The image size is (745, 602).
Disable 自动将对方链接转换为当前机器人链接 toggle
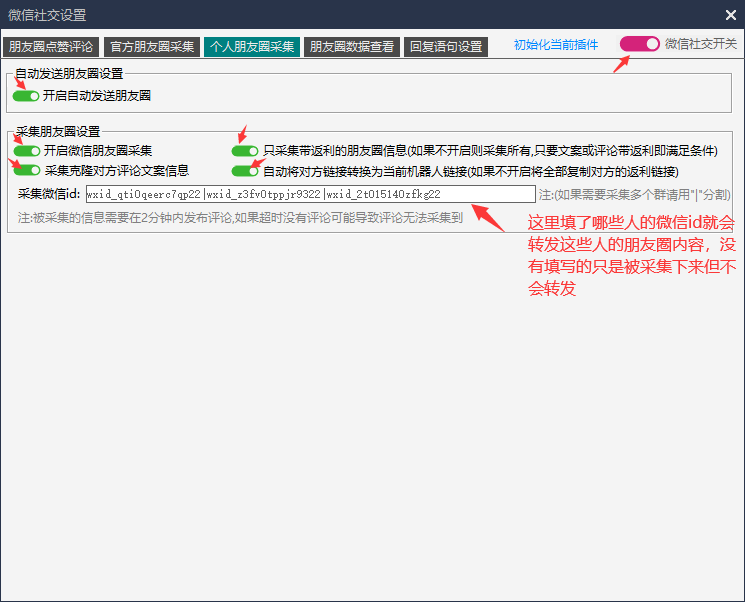(x=245, y=171)
